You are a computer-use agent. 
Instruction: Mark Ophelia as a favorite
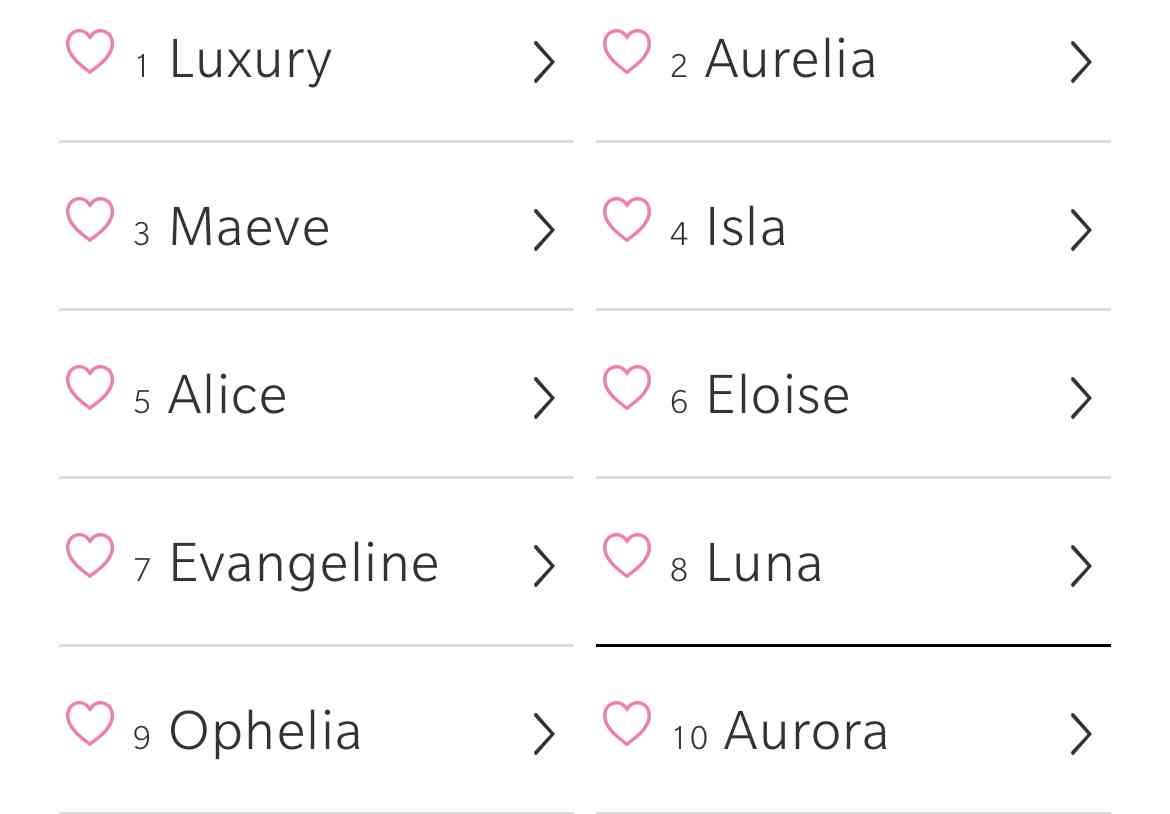[90, 722]
